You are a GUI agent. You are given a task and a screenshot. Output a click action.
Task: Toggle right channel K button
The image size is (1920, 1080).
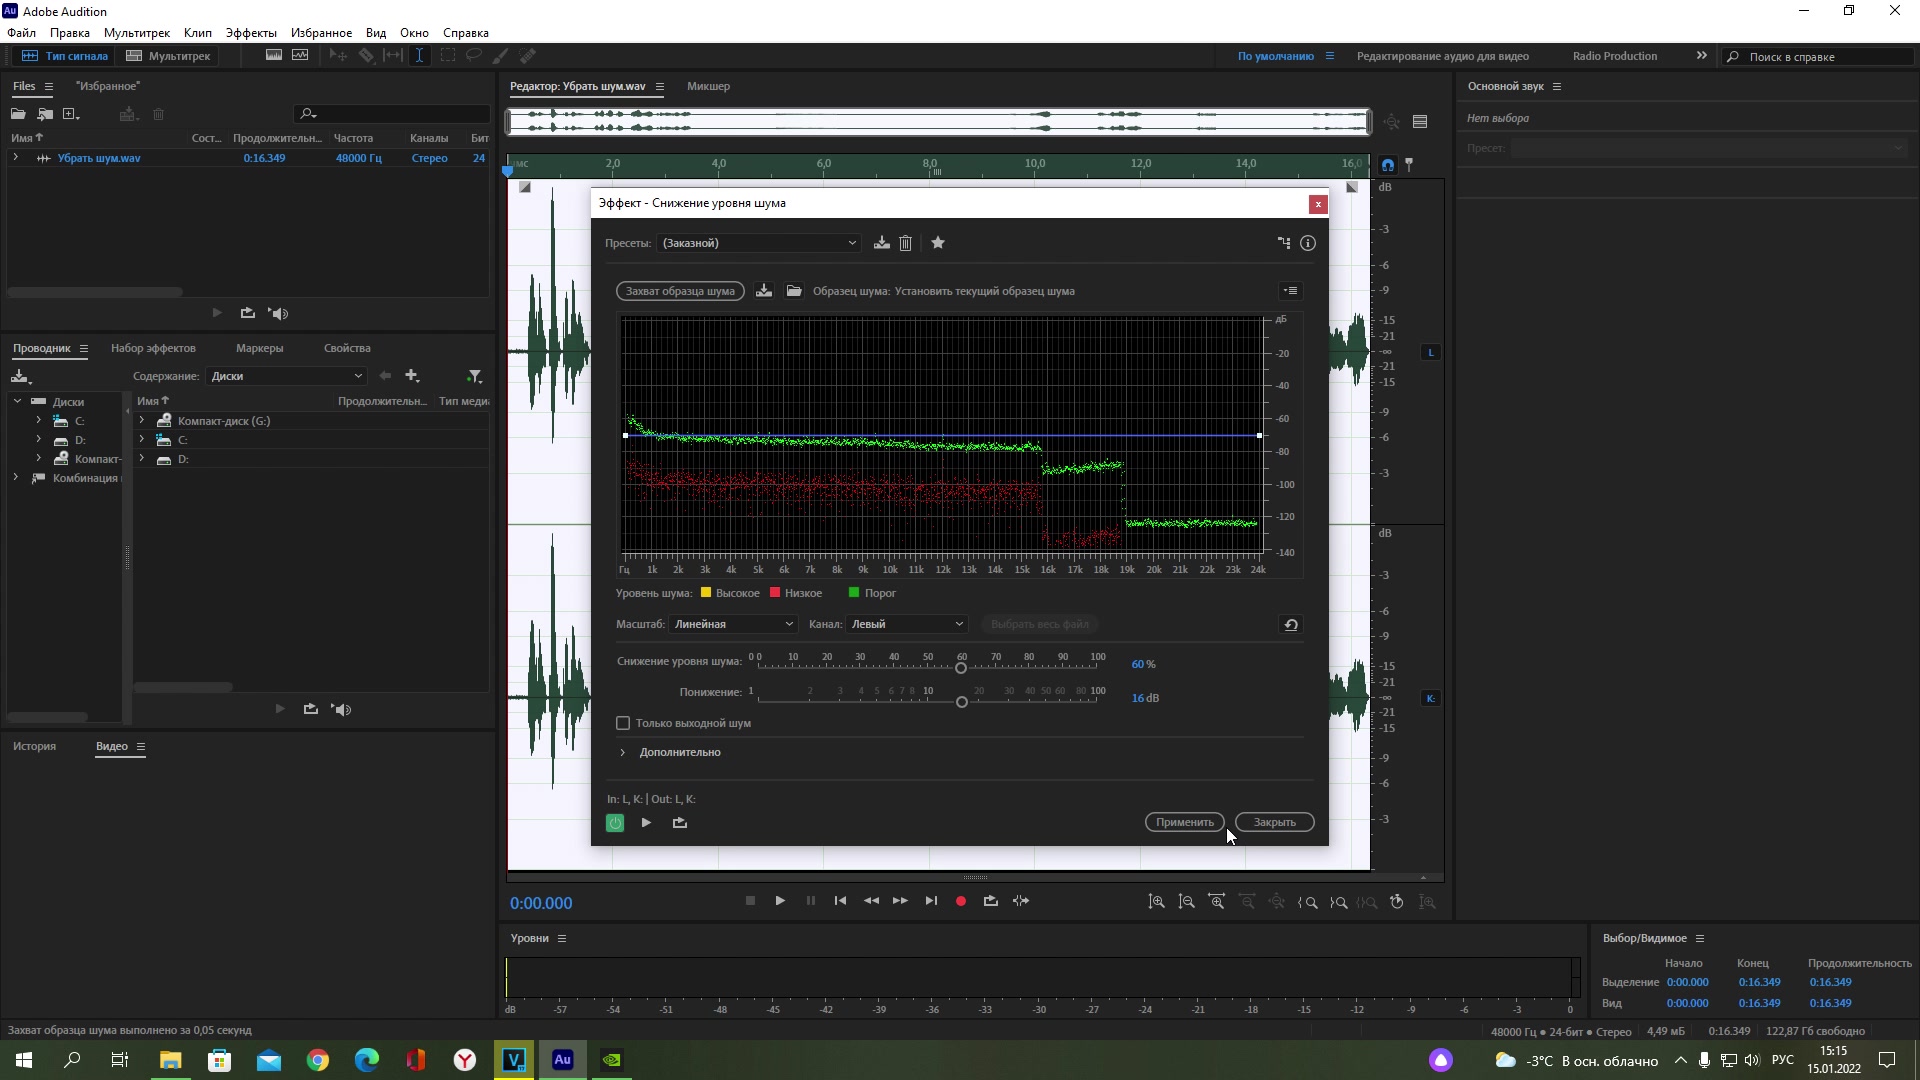coord(1431,698)
